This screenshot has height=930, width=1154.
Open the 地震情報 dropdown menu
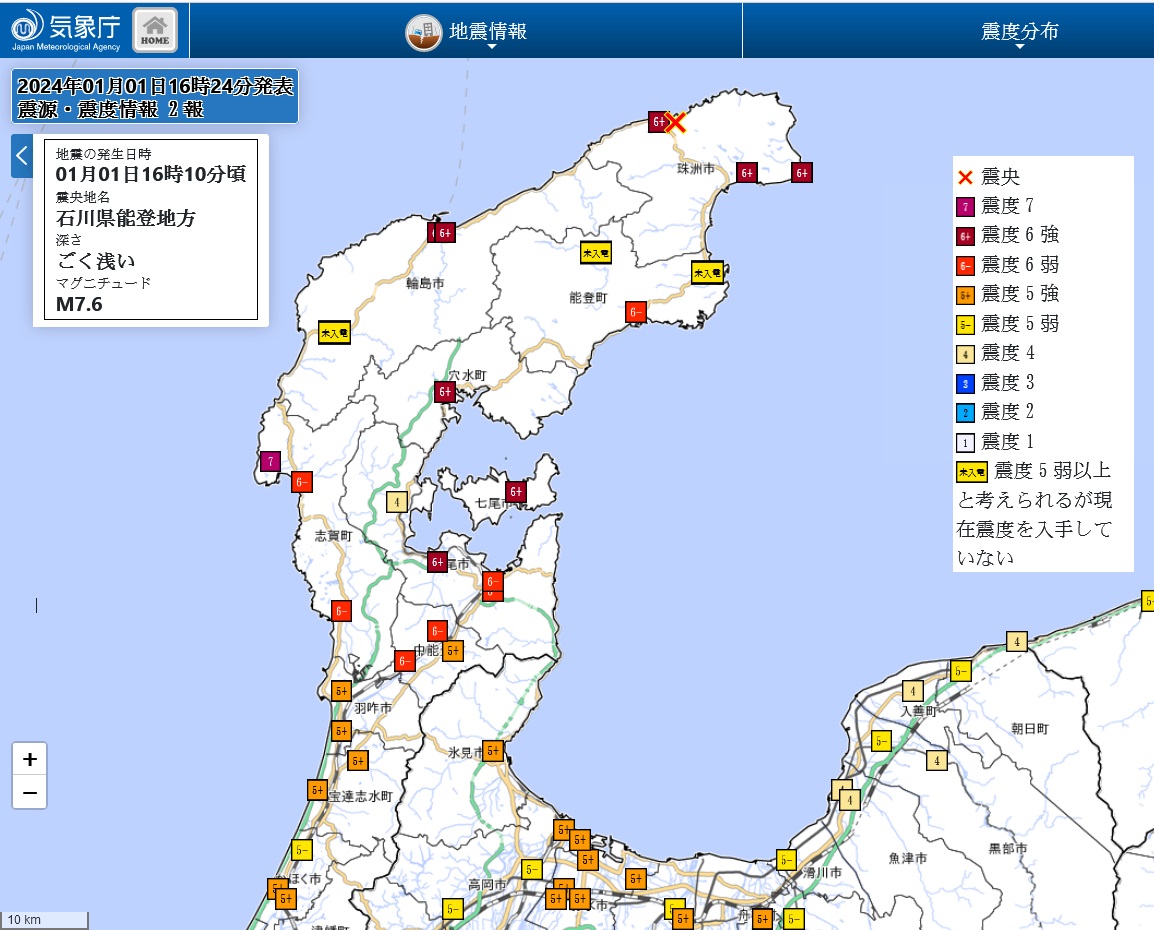[488, 31]
